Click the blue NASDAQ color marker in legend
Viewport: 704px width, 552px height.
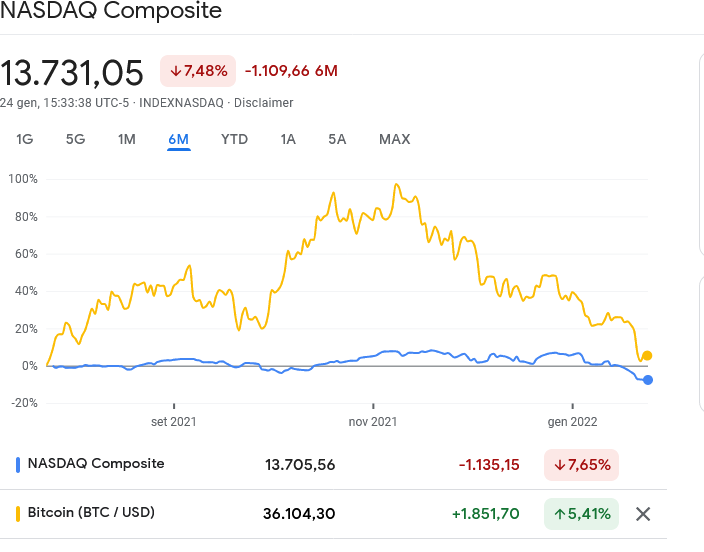(18, 465)
